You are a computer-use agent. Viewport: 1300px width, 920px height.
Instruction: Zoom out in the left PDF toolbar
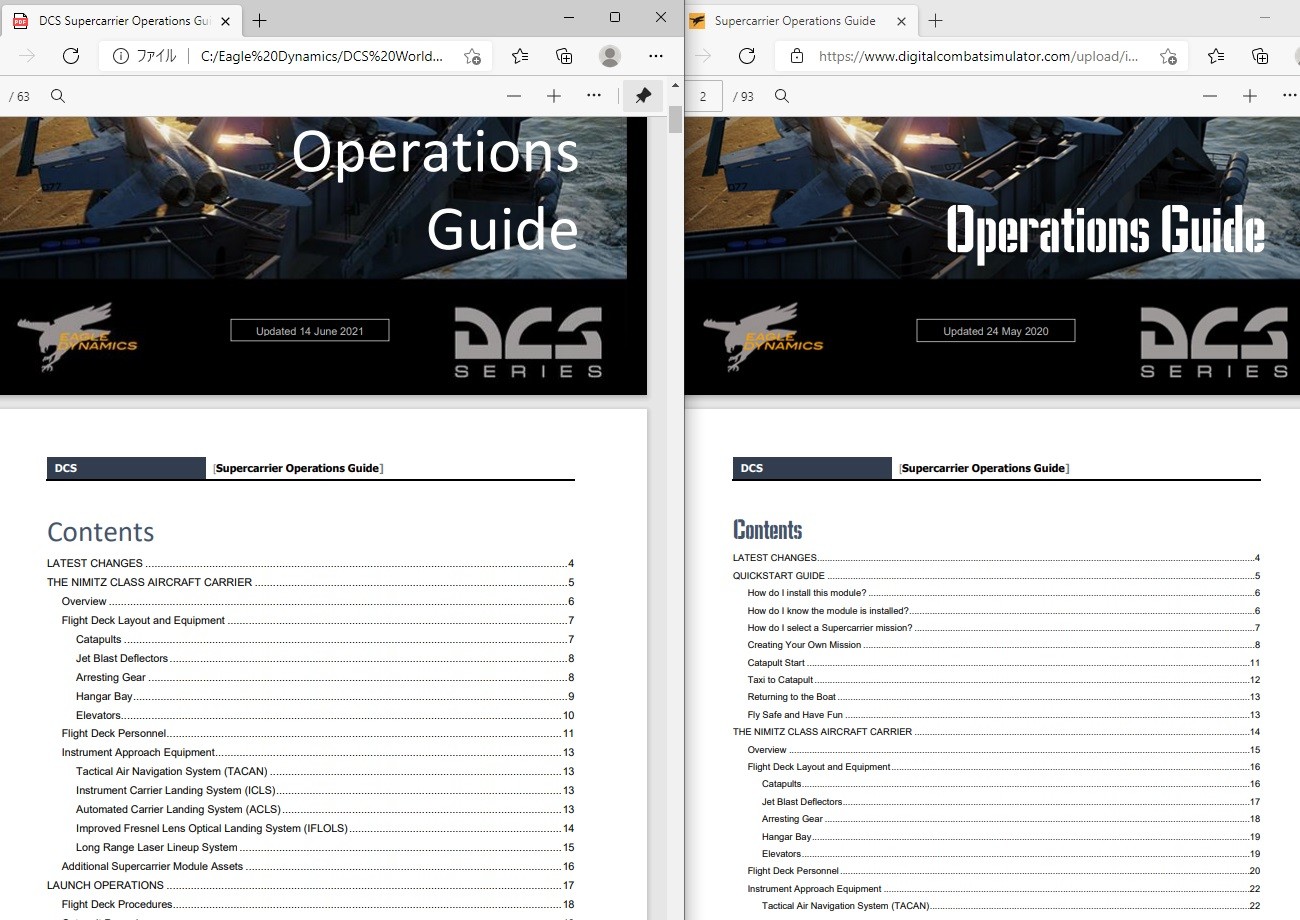tap(514, 96)
